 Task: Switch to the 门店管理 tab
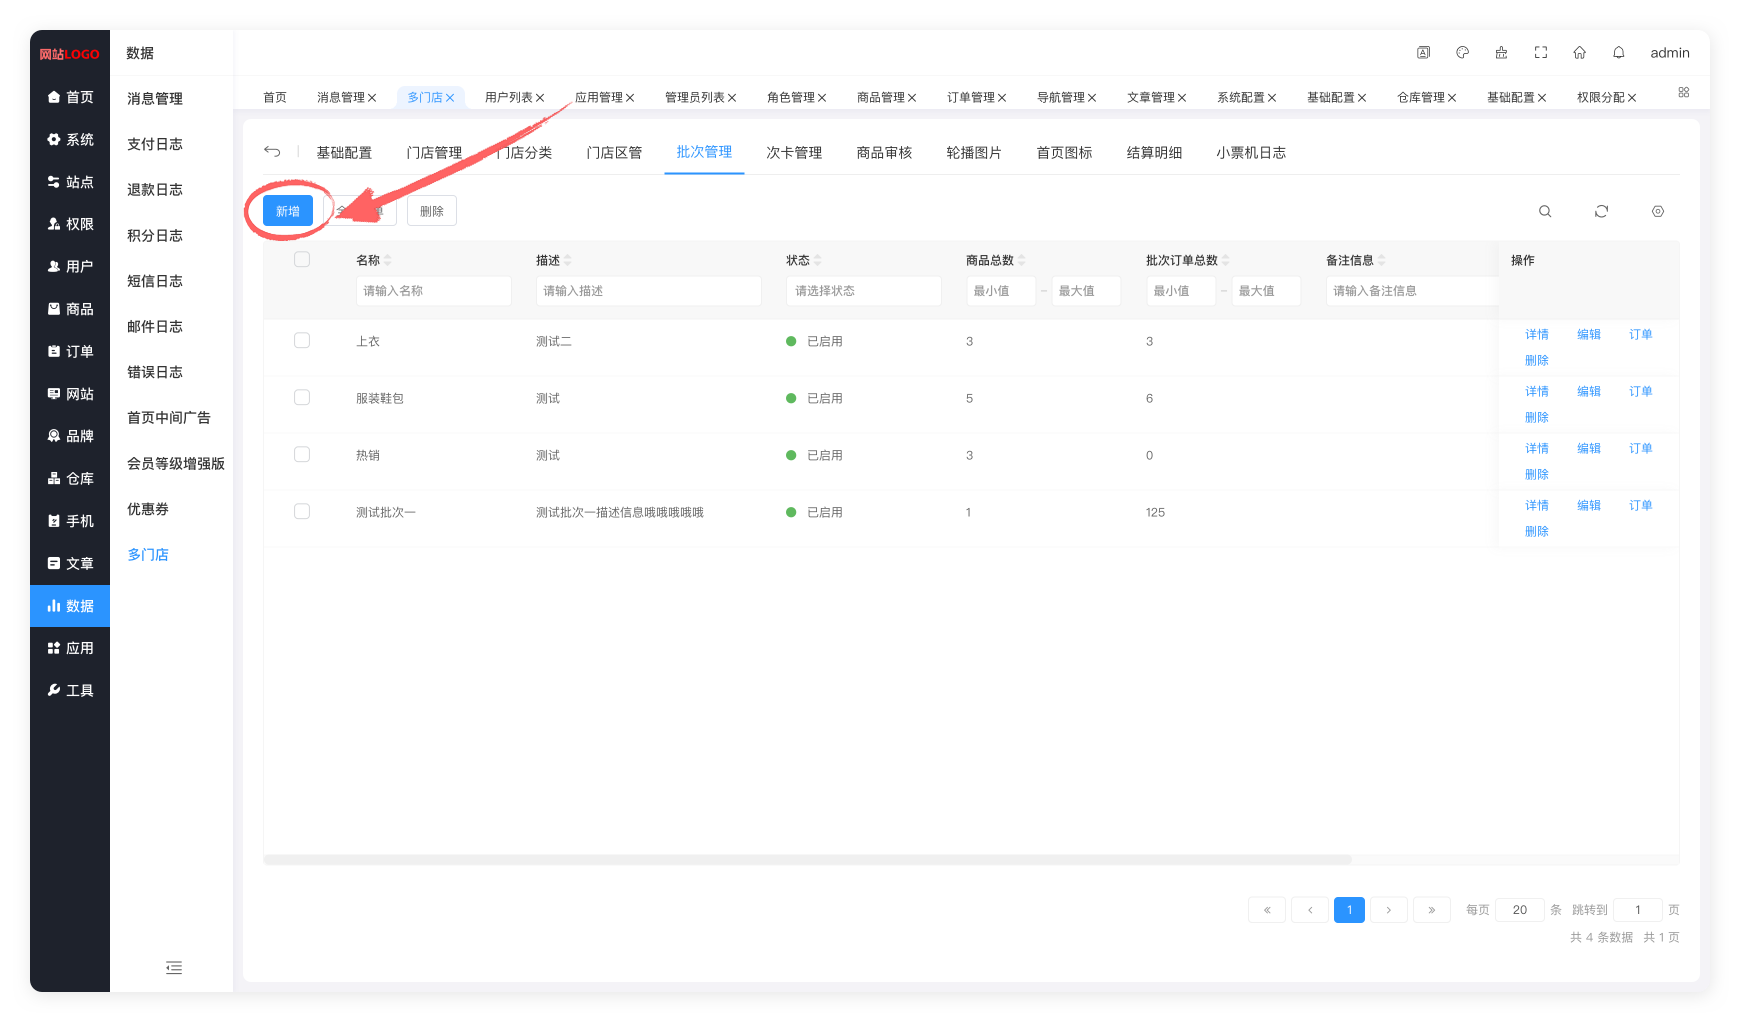(434, 153)
